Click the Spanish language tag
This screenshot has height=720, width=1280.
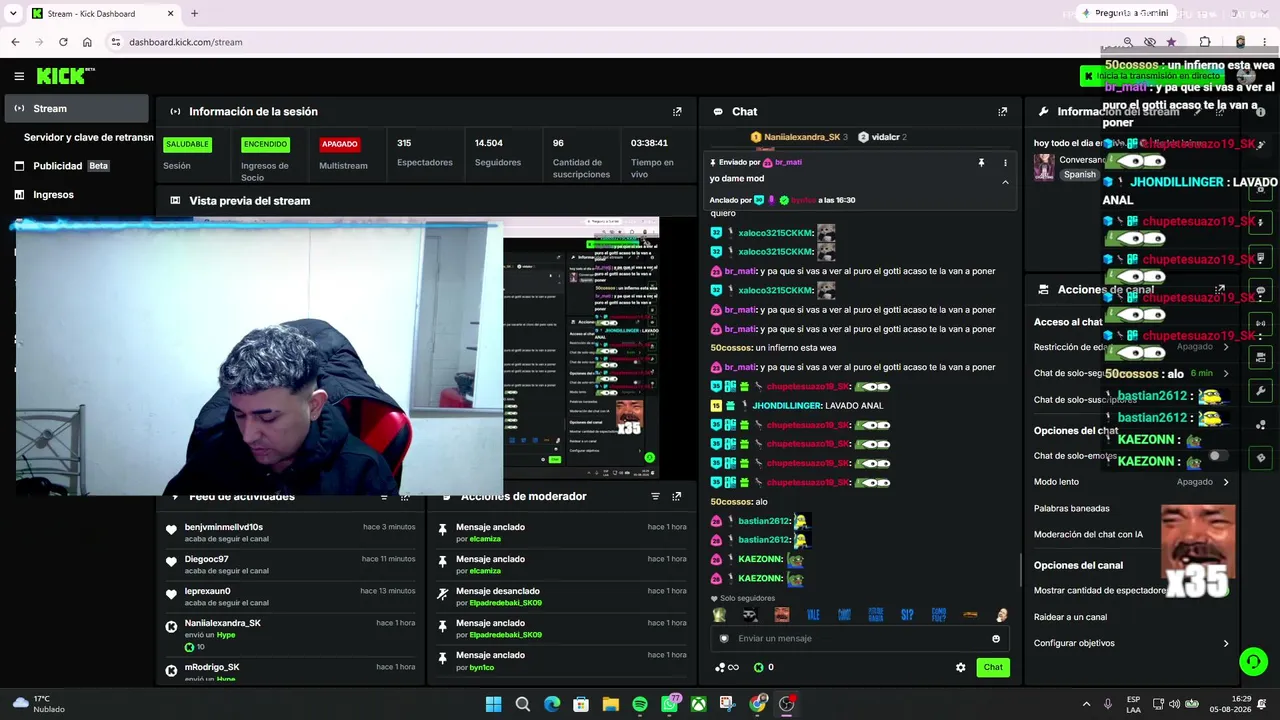[1080, 174]
